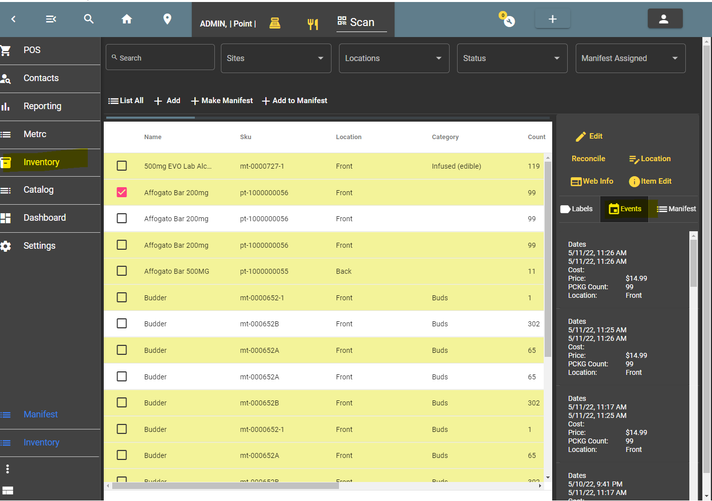Click the Inventory box icon

click(x=5, y=162)
